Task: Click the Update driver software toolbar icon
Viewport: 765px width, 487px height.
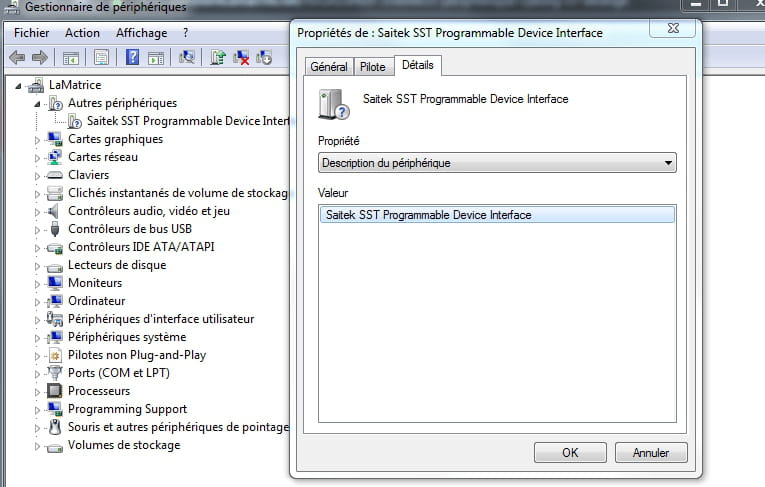Action: (x=218, y=58)
